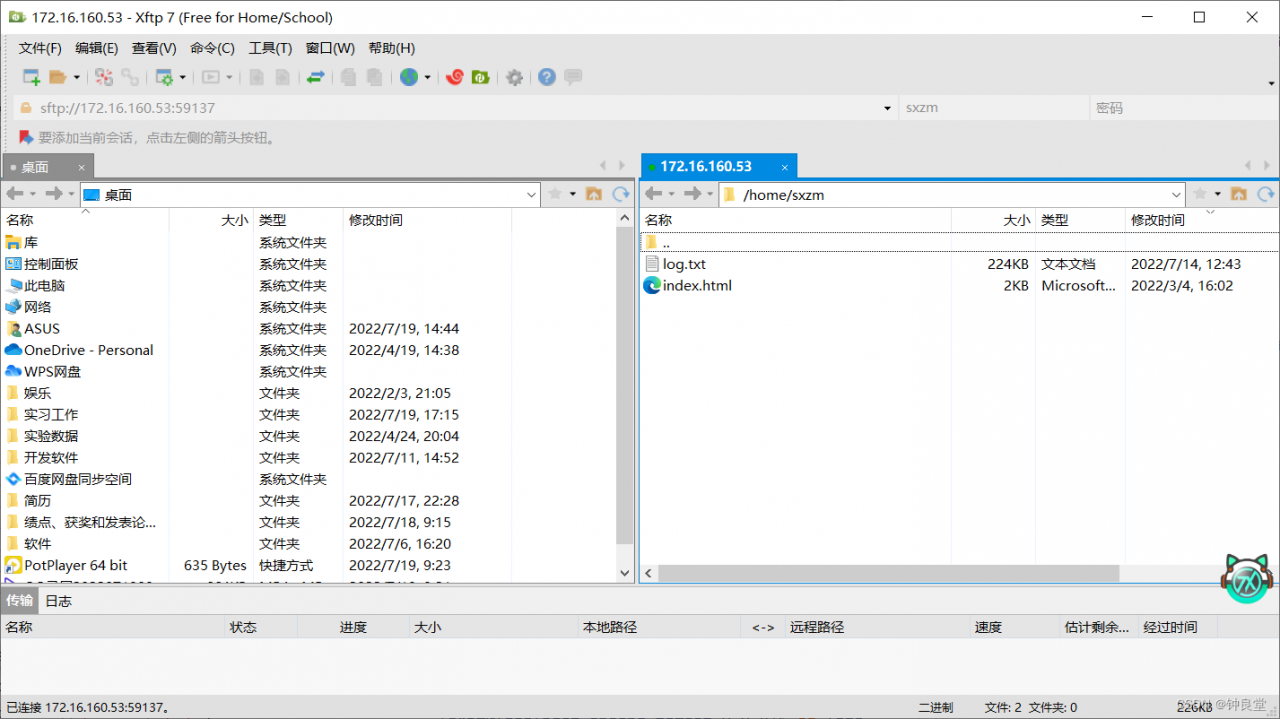The image size is (1280, 719).
Task: Click the favorites star in the remote pane
Action: (1200, 194)
